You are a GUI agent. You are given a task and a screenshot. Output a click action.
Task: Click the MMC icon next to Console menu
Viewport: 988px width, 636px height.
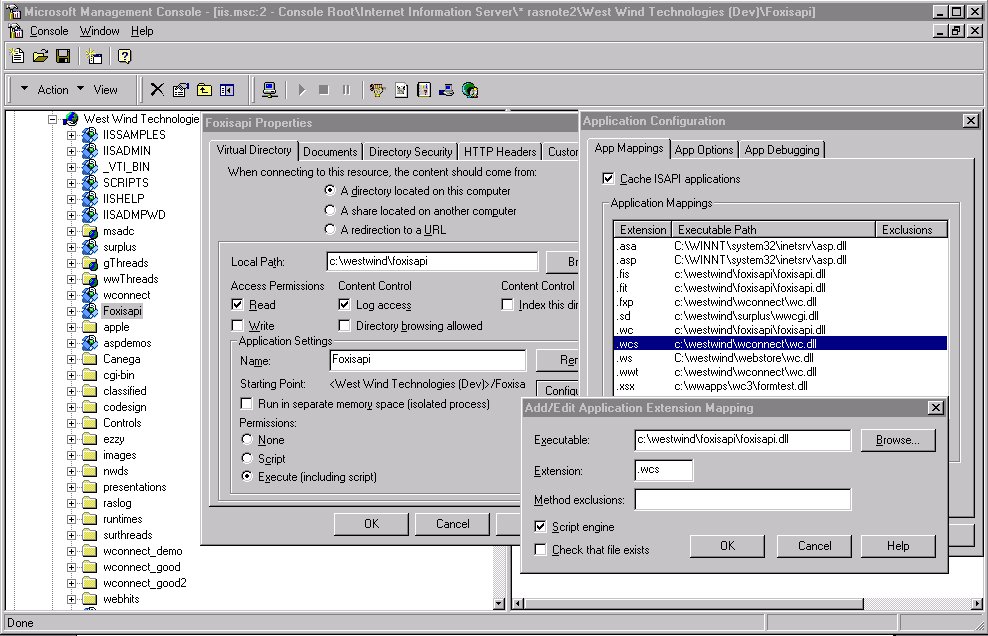(16, 31)
